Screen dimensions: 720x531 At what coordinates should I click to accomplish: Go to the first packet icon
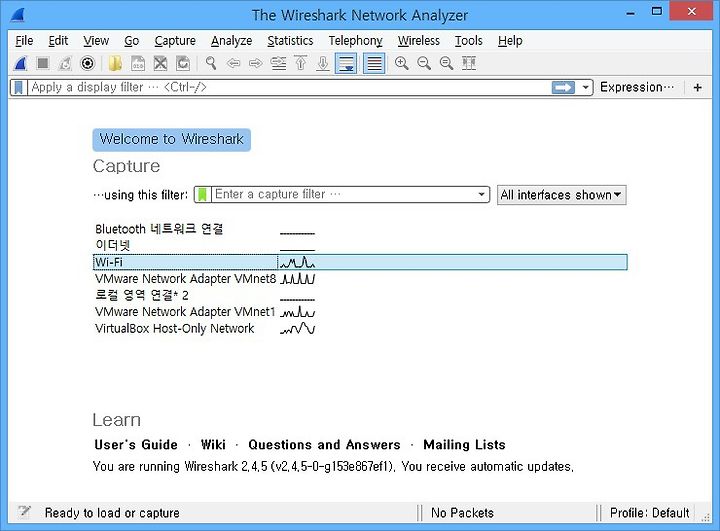[x=301, y=63]
